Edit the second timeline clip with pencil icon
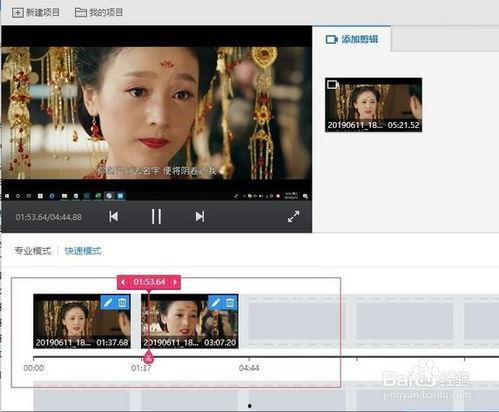499x412 pixels. point(216,302)
